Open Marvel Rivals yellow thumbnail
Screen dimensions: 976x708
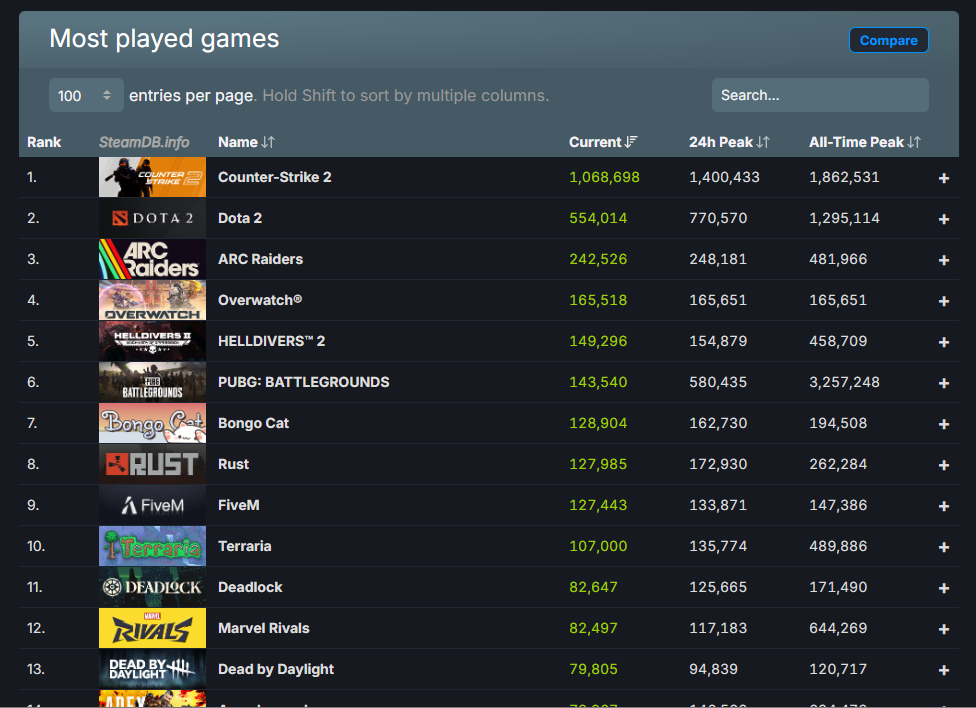click(x=152, y=628)
